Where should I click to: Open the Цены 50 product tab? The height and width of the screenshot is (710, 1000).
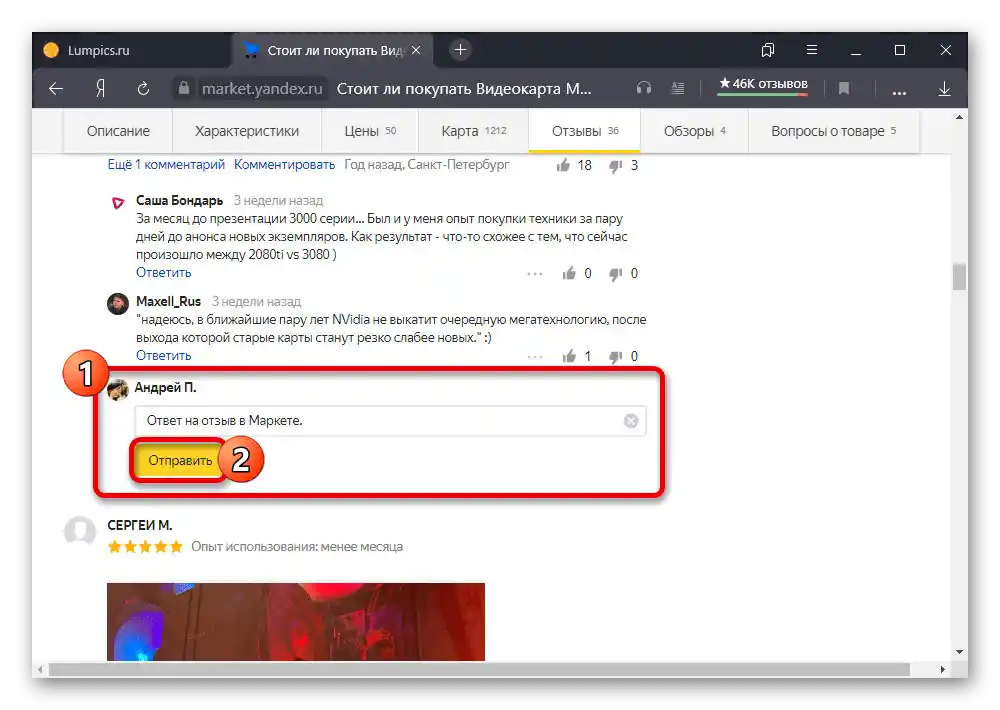(x=370, y=131)
